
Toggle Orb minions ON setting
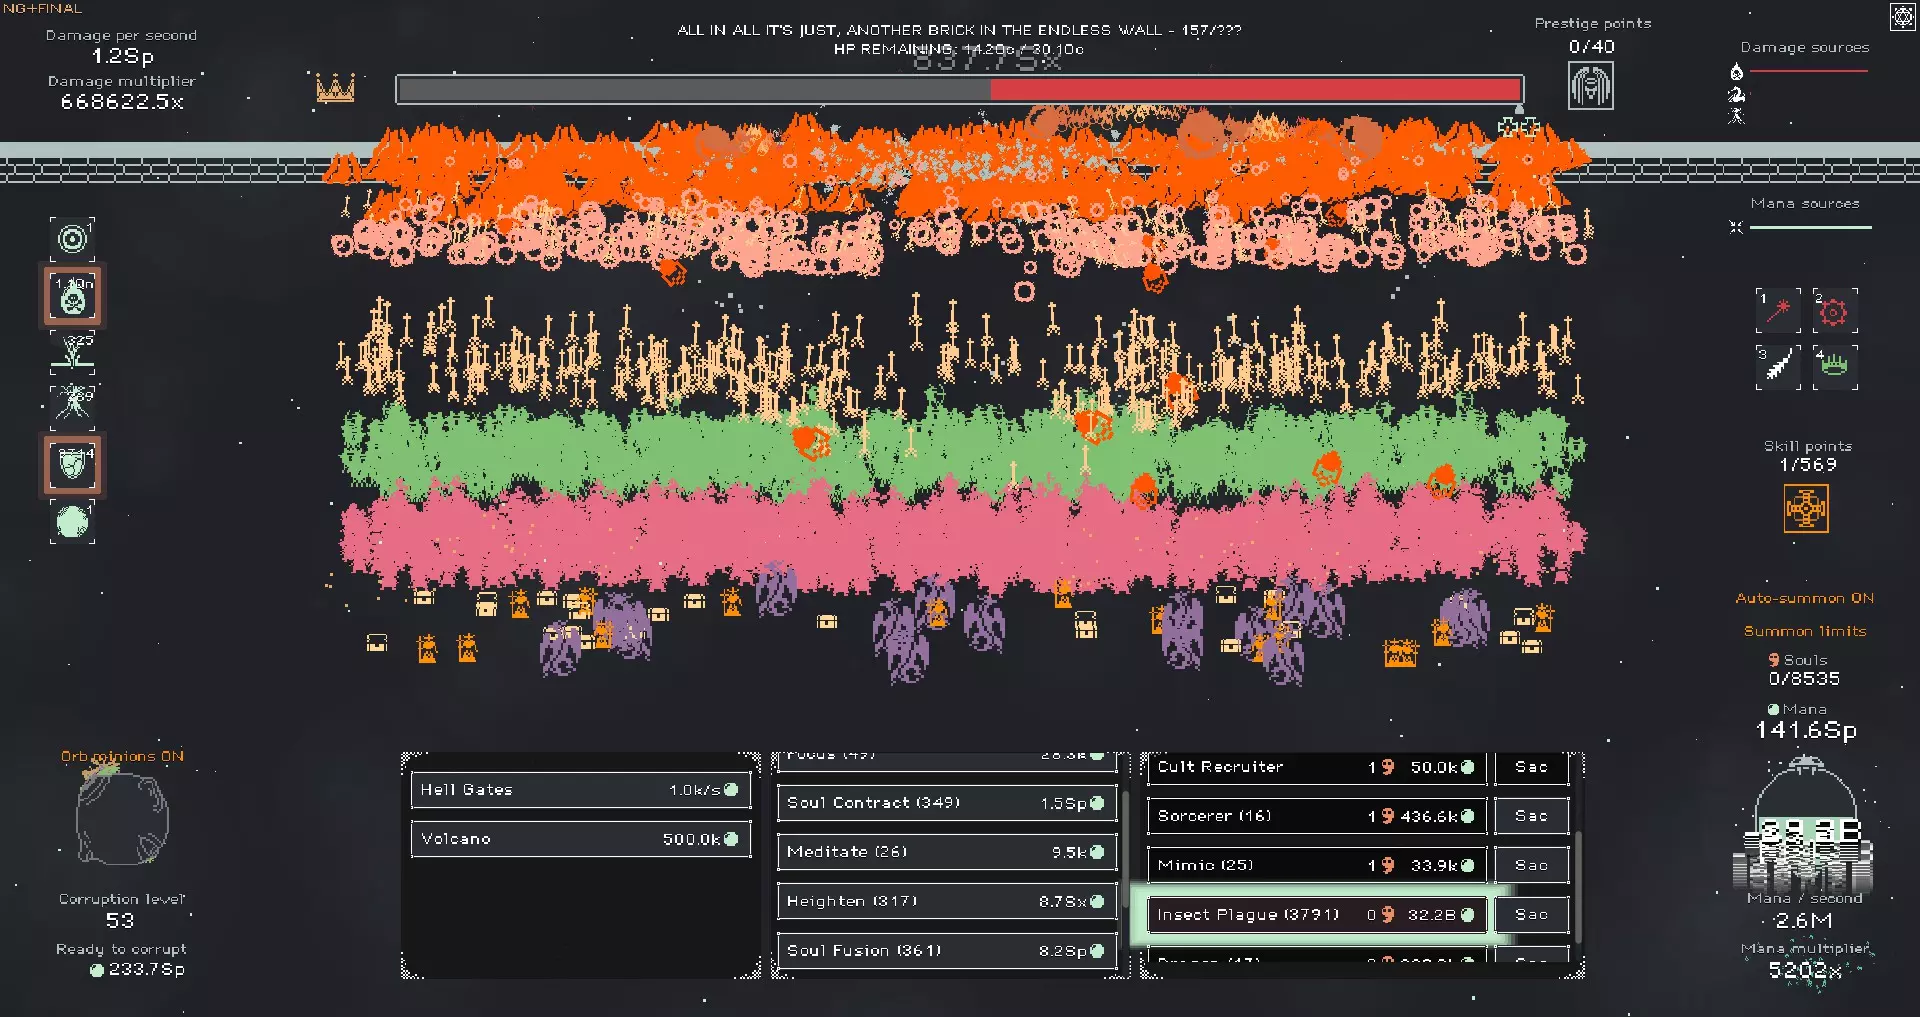pyautogui.click(x=122, y=756)
